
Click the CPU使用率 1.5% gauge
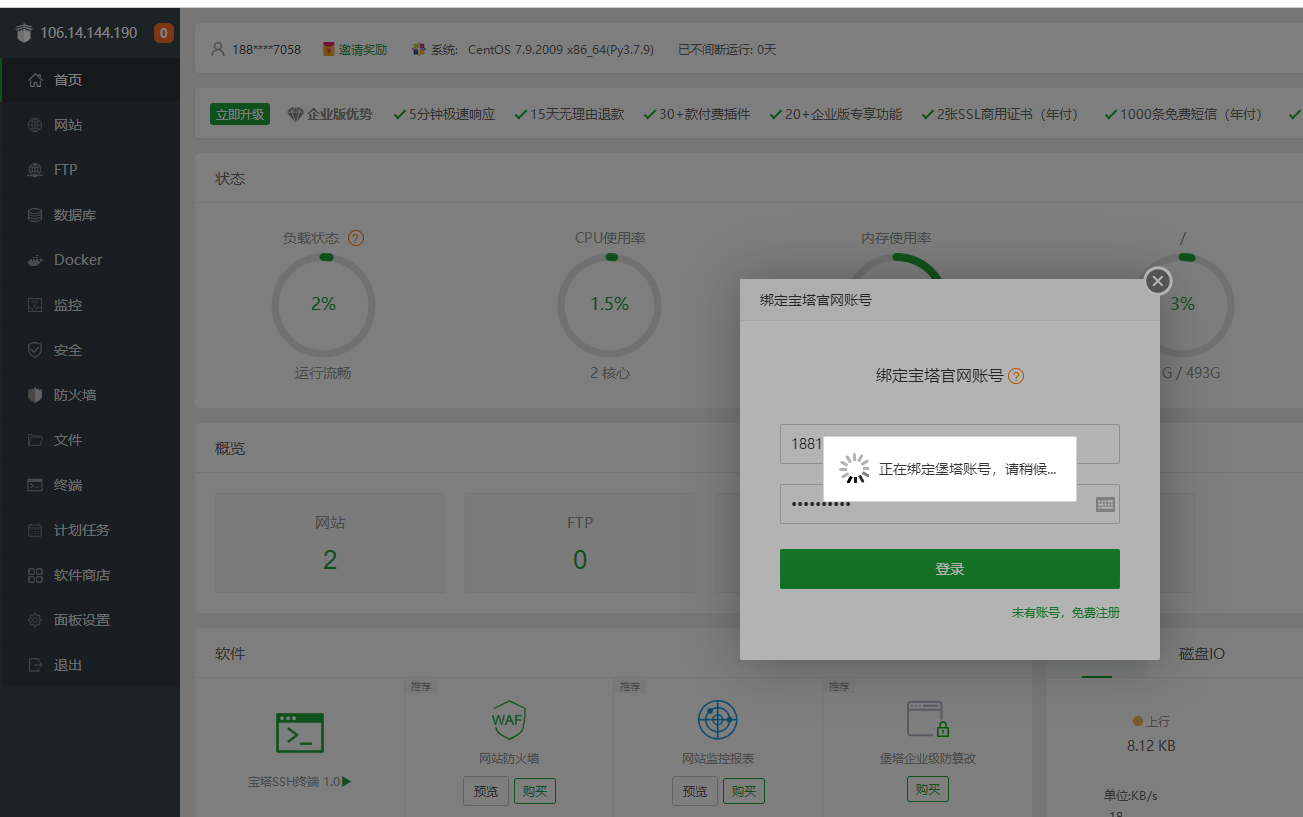pos(609,304)
